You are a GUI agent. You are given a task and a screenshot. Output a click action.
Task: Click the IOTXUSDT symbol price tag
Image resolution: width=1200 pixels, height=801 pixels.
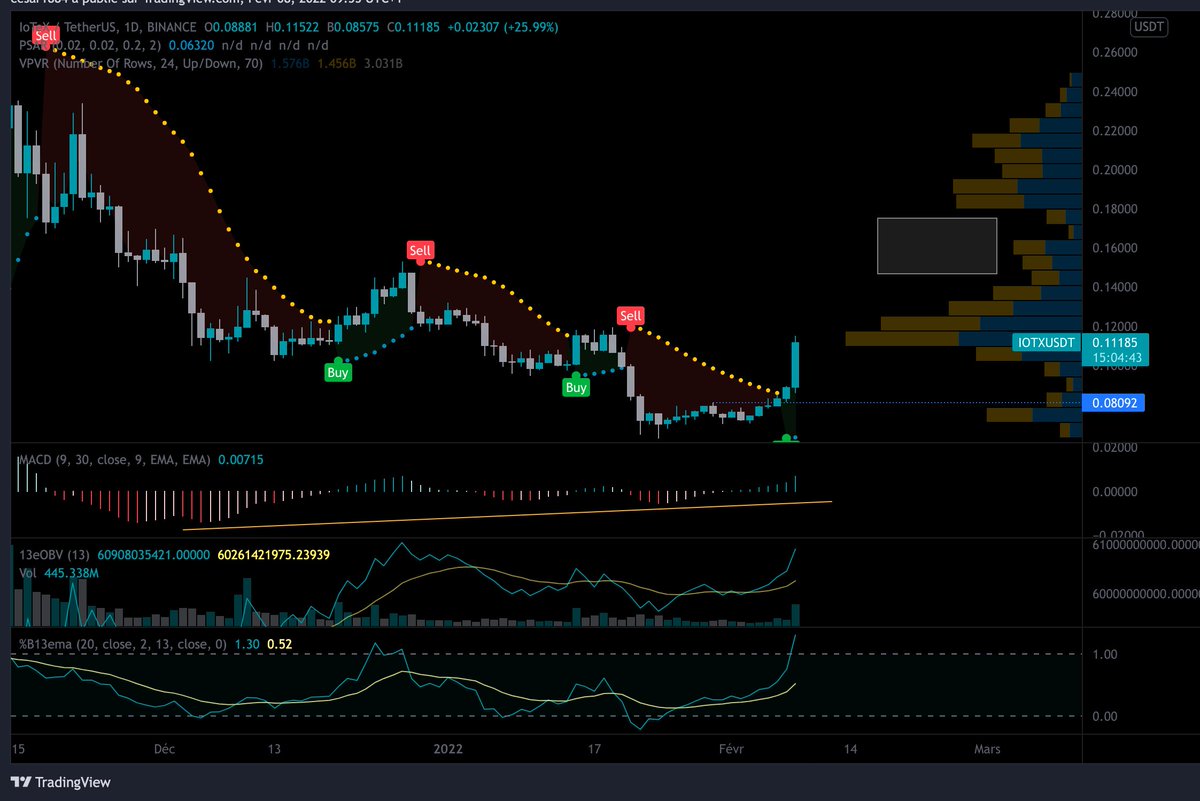(1046, 342)
